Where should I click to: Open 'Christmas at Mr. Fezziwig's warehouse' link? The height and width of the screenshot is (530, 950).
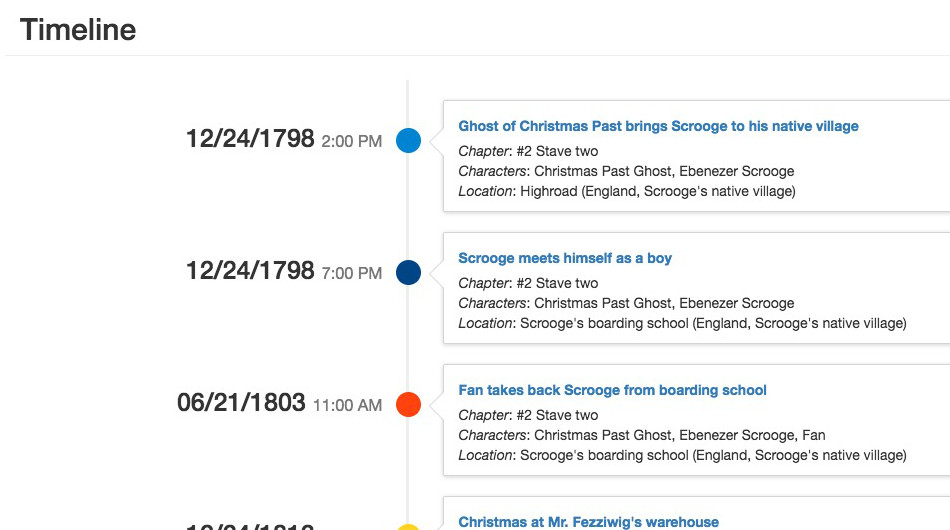tap(588, 522)
